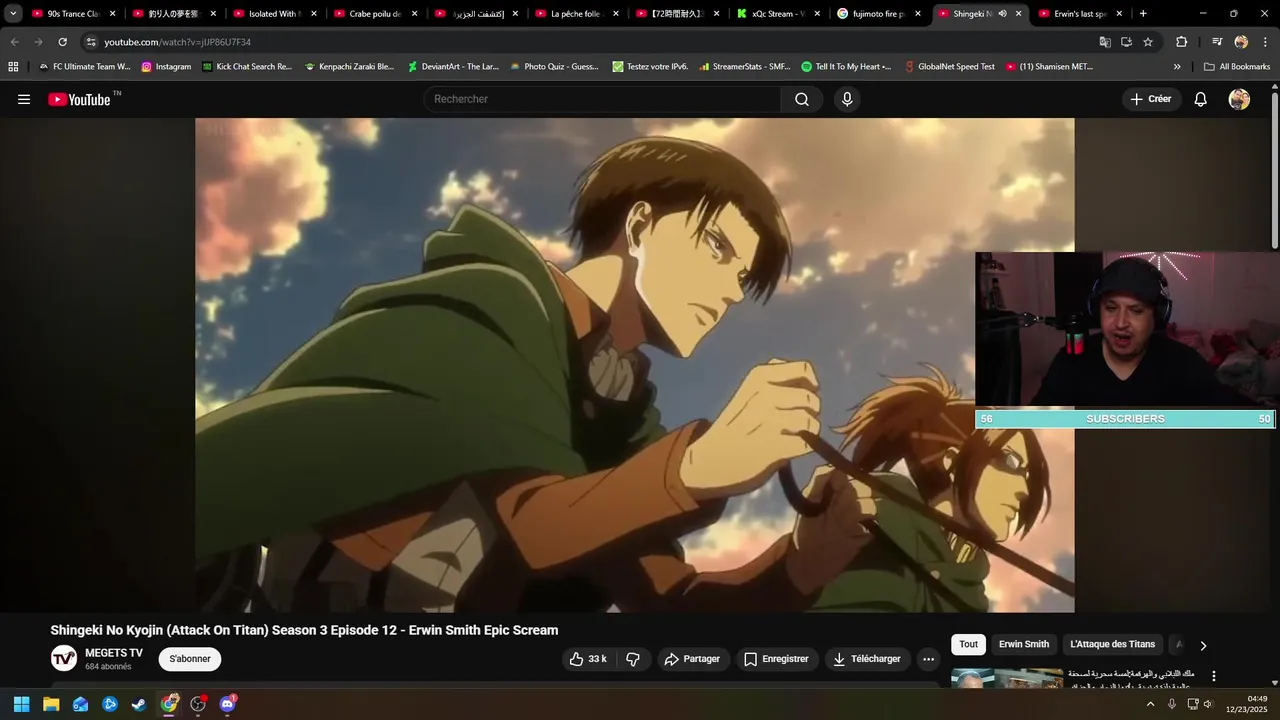Open the All Bookmarks folder
This screenshot has width=1280, height=720.
coord(1237,67)
